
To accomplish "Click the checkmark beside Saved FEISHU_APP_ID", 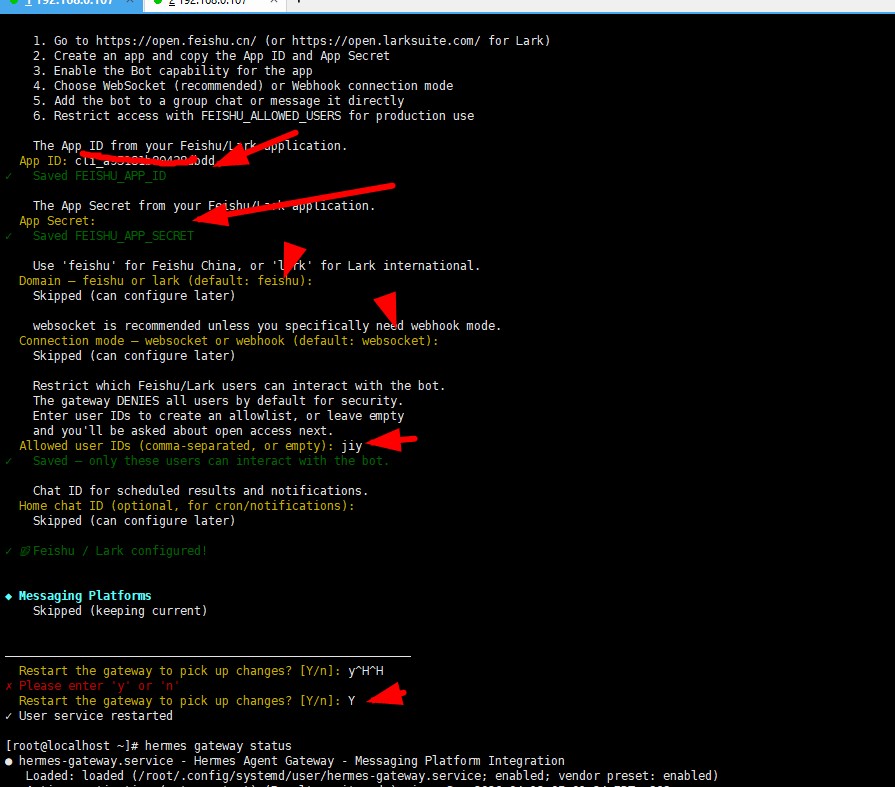I will click(9, 176).
